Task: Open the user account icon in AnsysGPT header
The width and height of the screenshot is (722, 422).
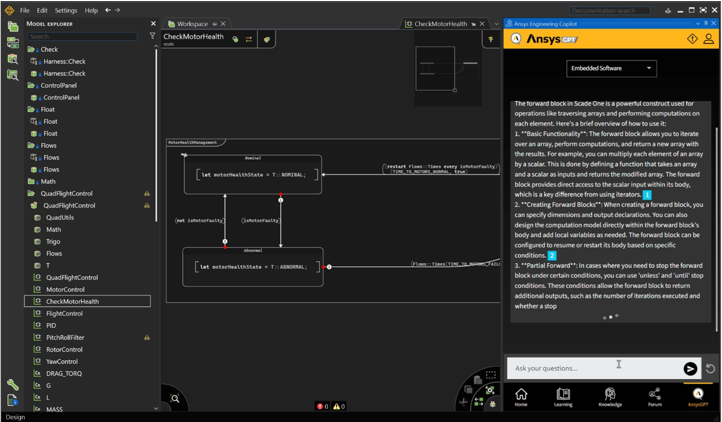Action: coord(709,39)
